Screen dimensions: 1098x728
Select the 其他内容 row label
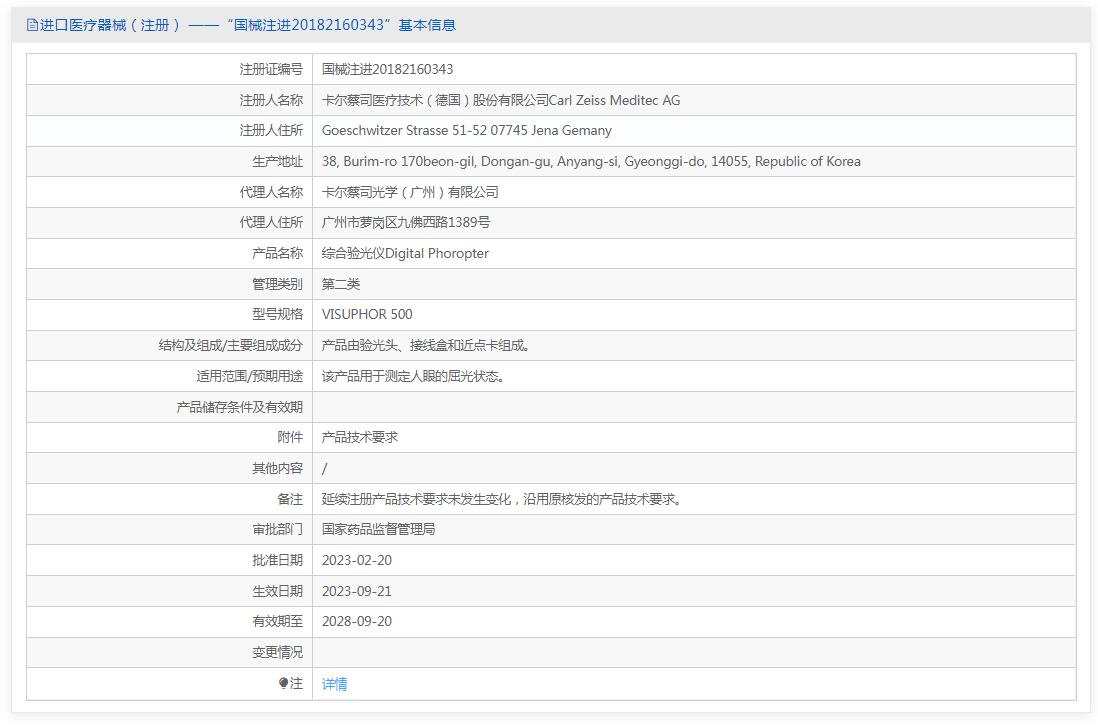[277, 468]
